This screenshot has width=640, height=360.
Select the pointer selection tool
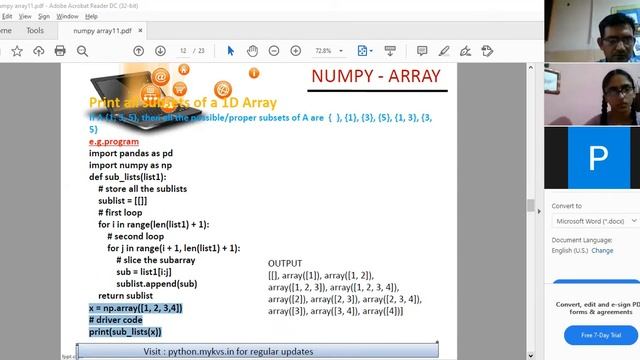[231, 51]
